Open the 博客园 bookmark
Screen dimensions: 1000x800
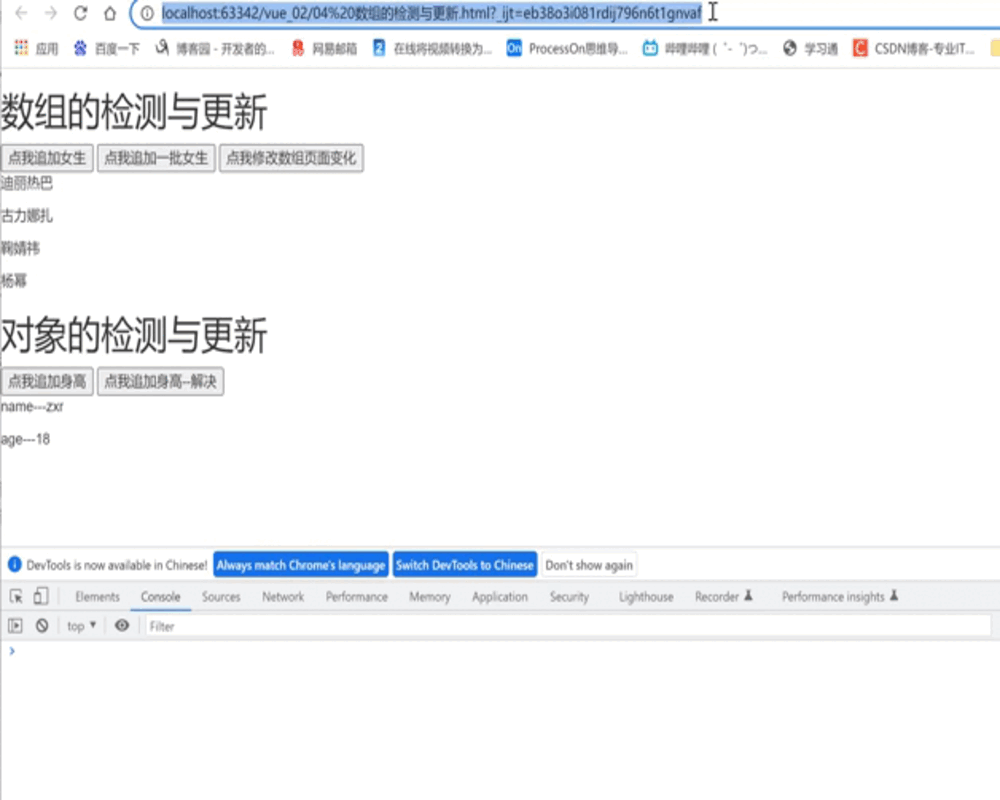[x=216, y=48]
